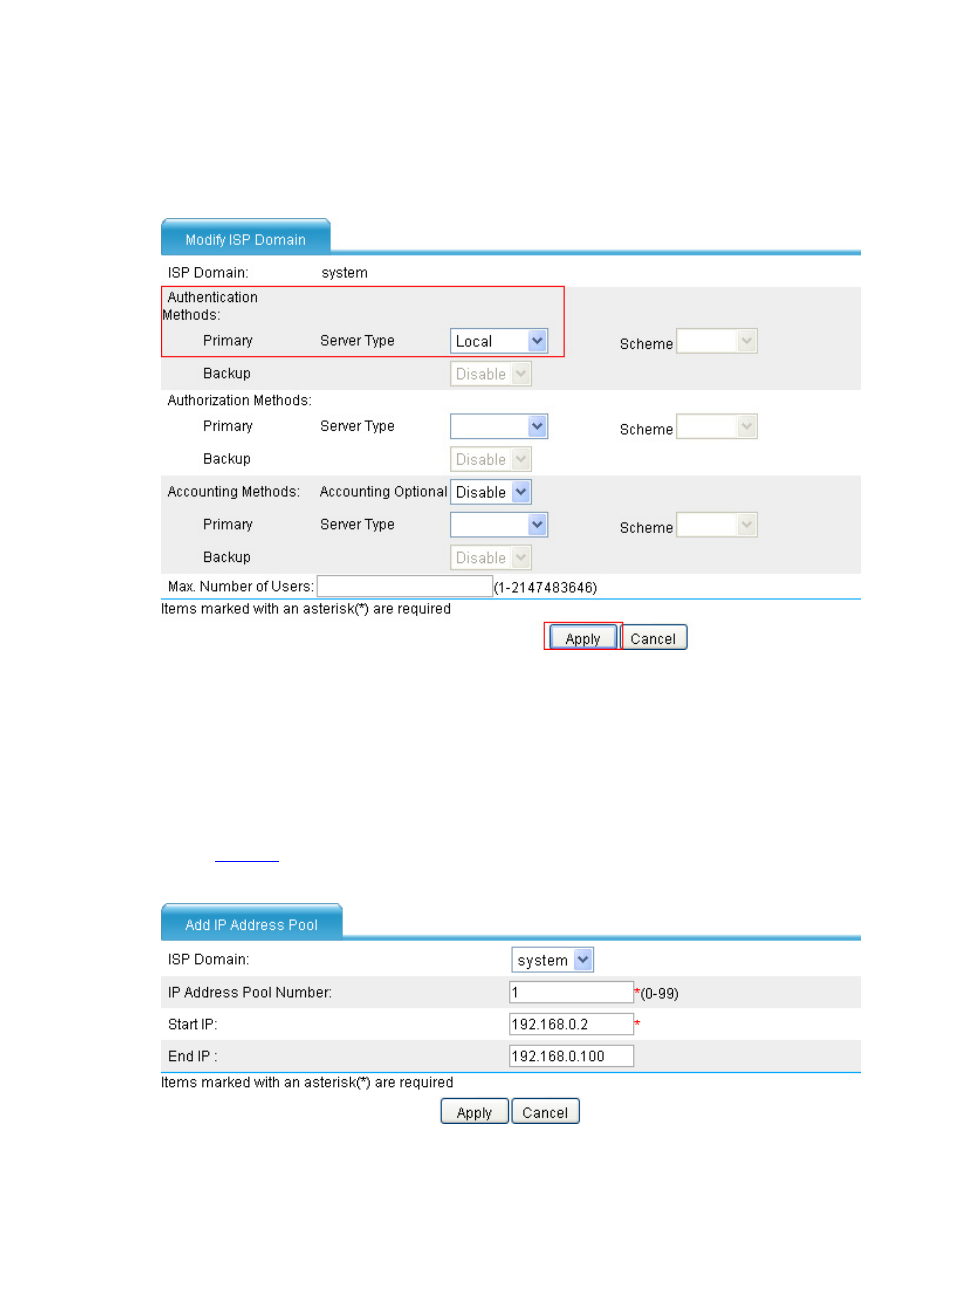Open the Accounting Primary Scheme dropdown
Viewport: 954px width, 1294px height.
click(716, 526)
